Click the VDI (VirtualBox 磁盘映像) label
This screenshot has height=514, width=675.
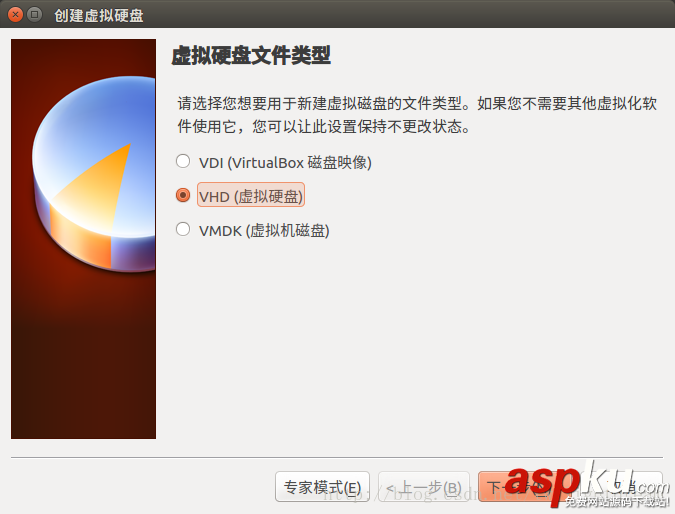tap(285, 163)
